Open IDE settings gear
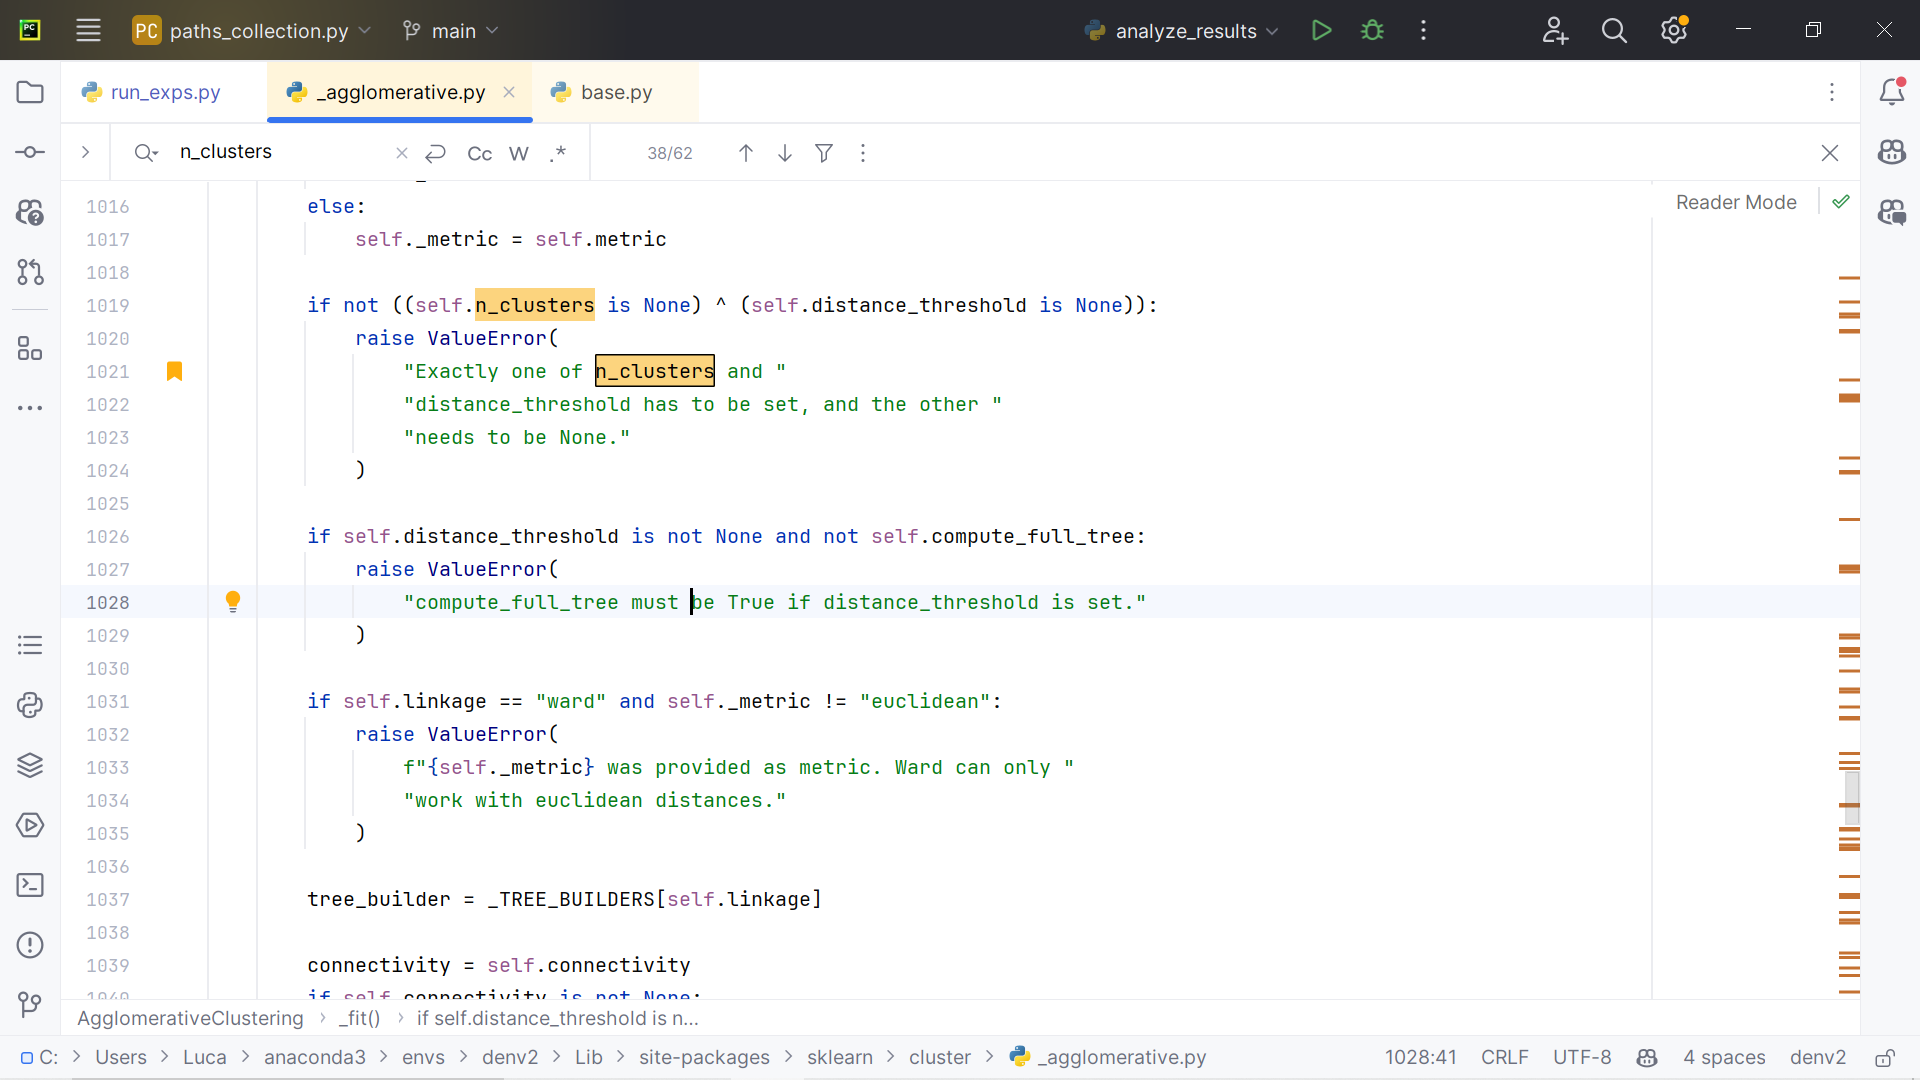 [1674, 30]
